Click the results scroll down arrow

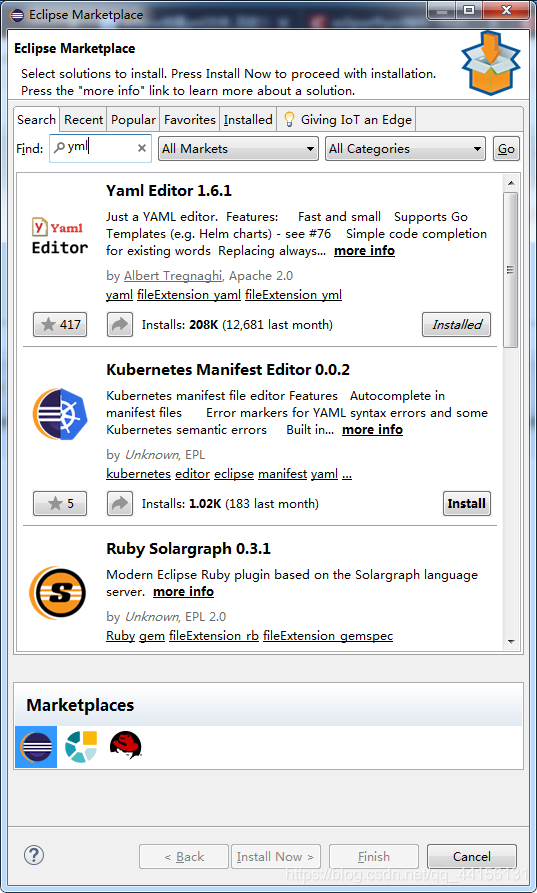coord(511,642)
